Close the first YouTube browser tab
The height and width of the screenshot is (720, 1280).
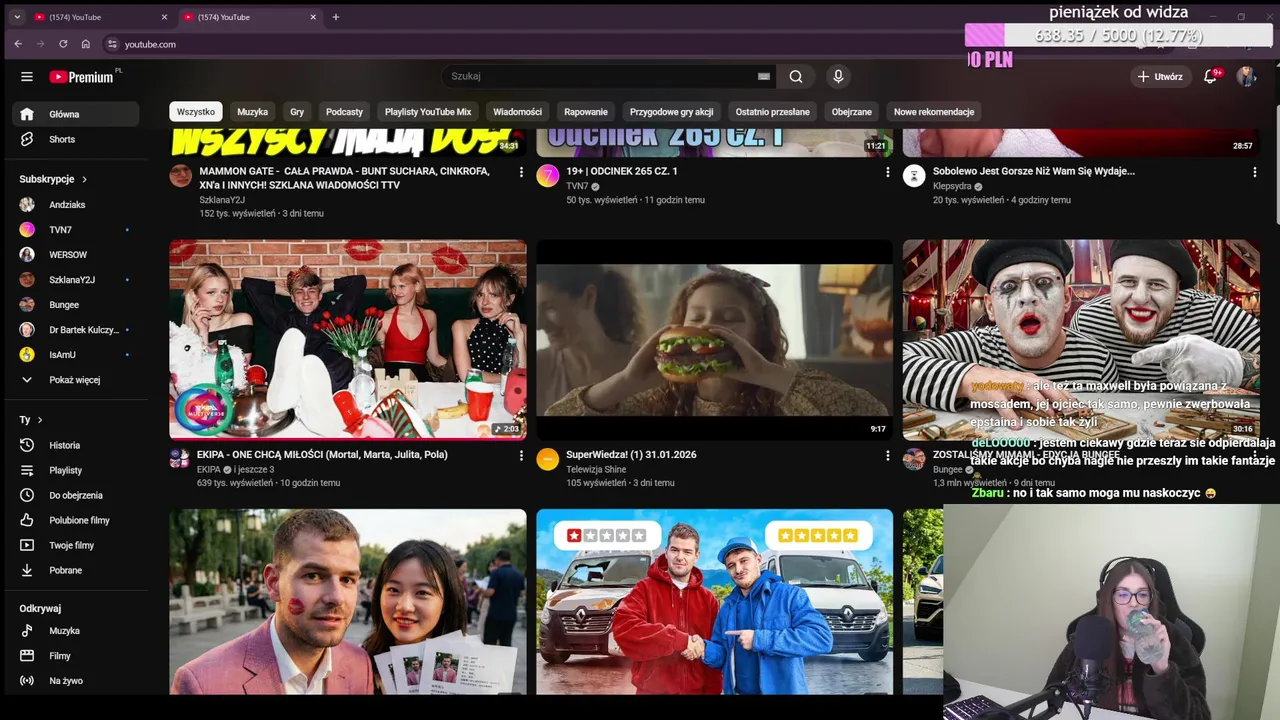165,17
